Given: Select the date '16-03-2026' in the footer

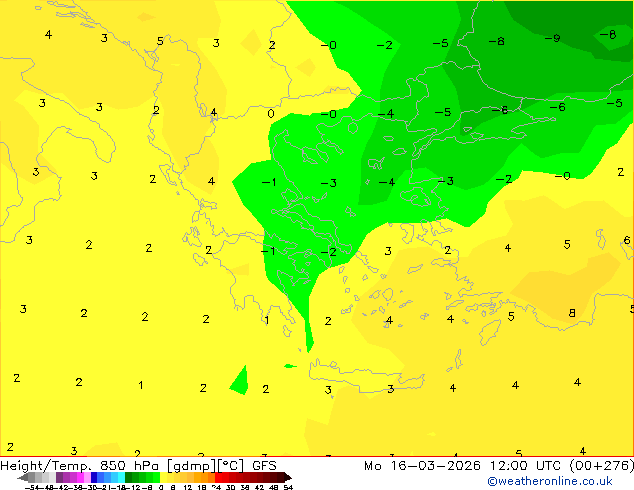Looking at the screenshot, I should (435, 466).
